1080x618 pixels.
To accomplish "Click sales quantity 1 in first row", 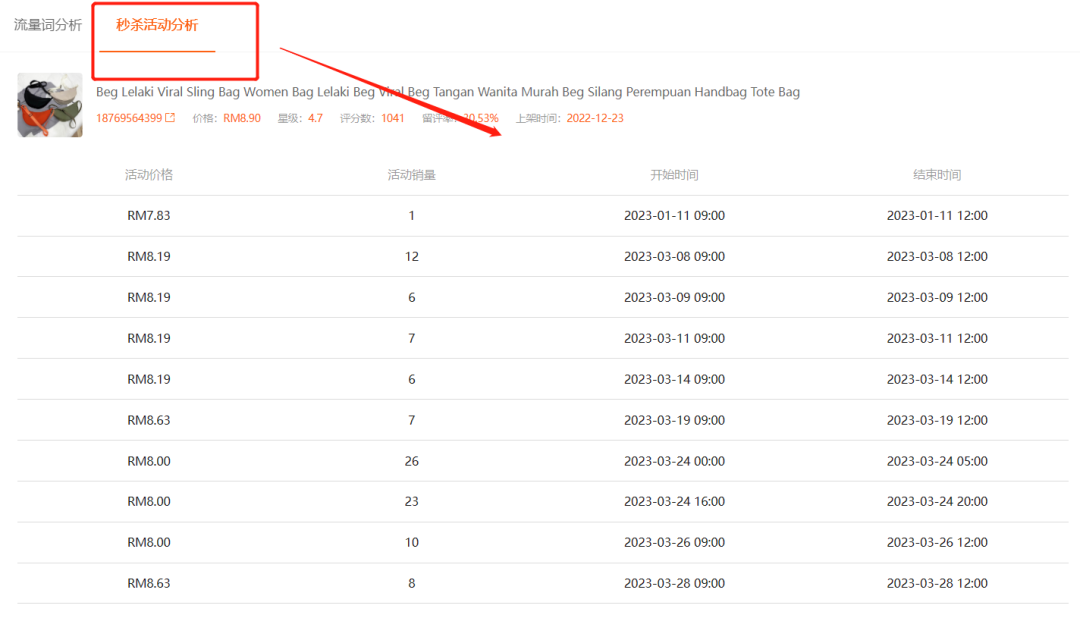I will [412, 216].
